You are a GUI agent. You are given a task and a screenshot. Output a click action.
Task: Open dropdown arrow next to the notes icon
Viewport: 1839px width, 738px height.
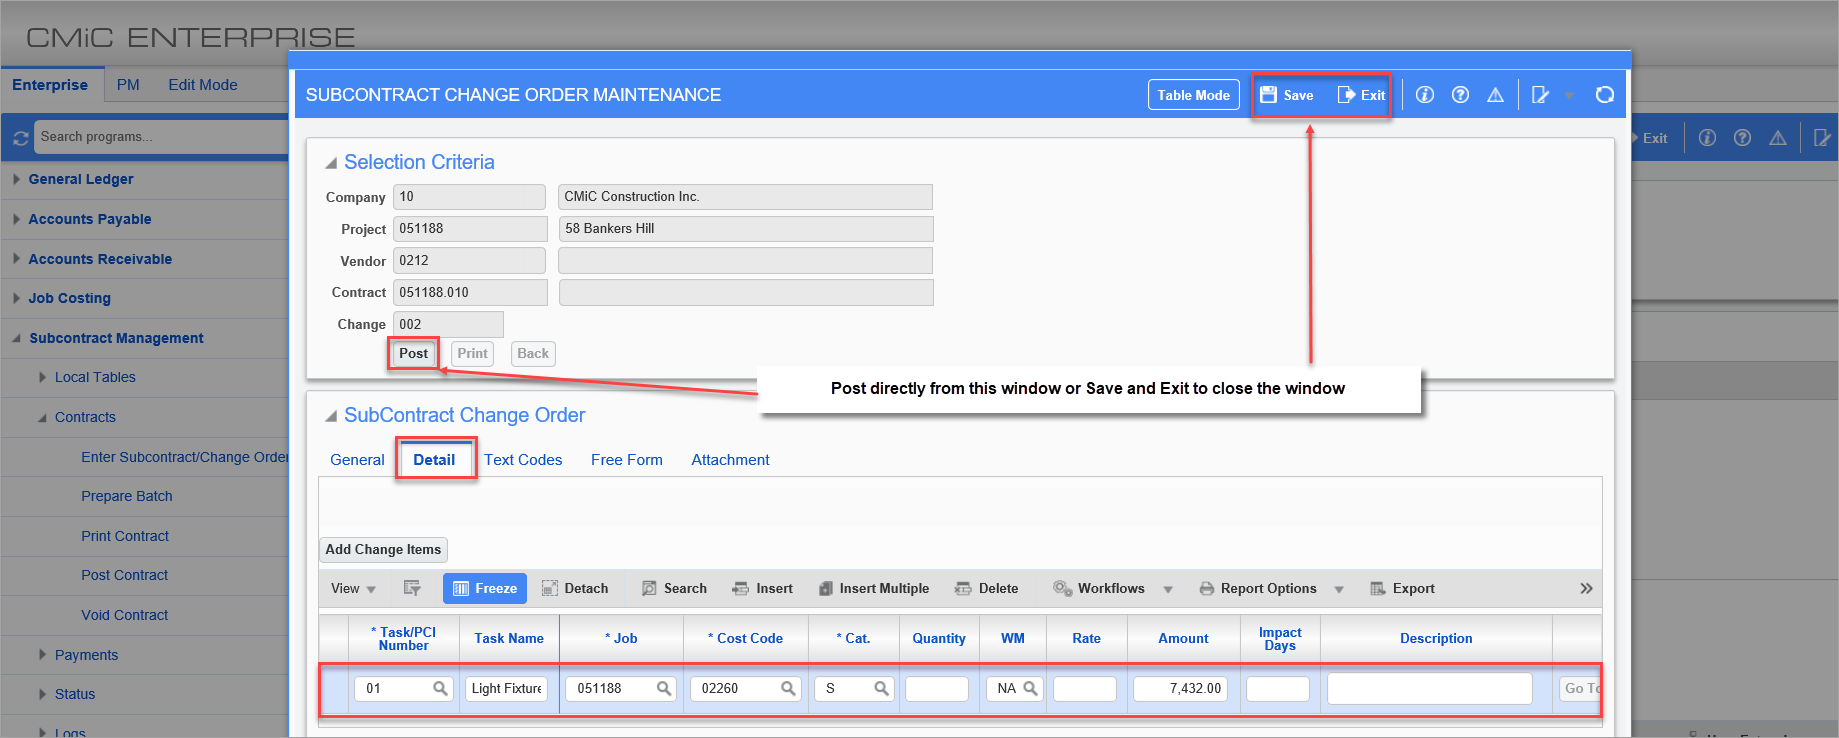(x=1569, y=96)
